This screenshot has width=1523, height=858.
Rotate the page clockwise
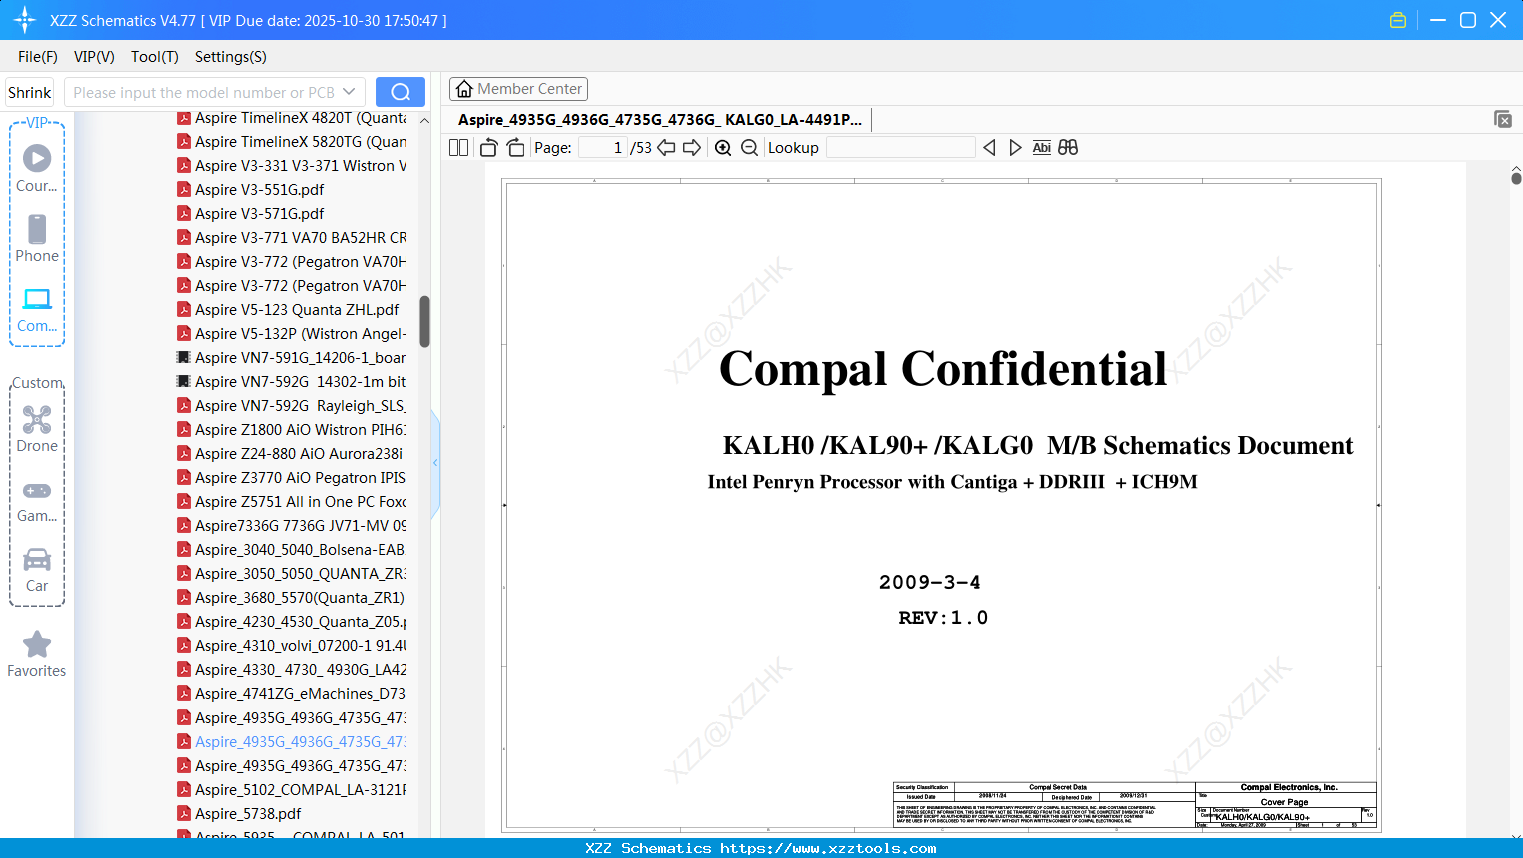coord(515,148)
